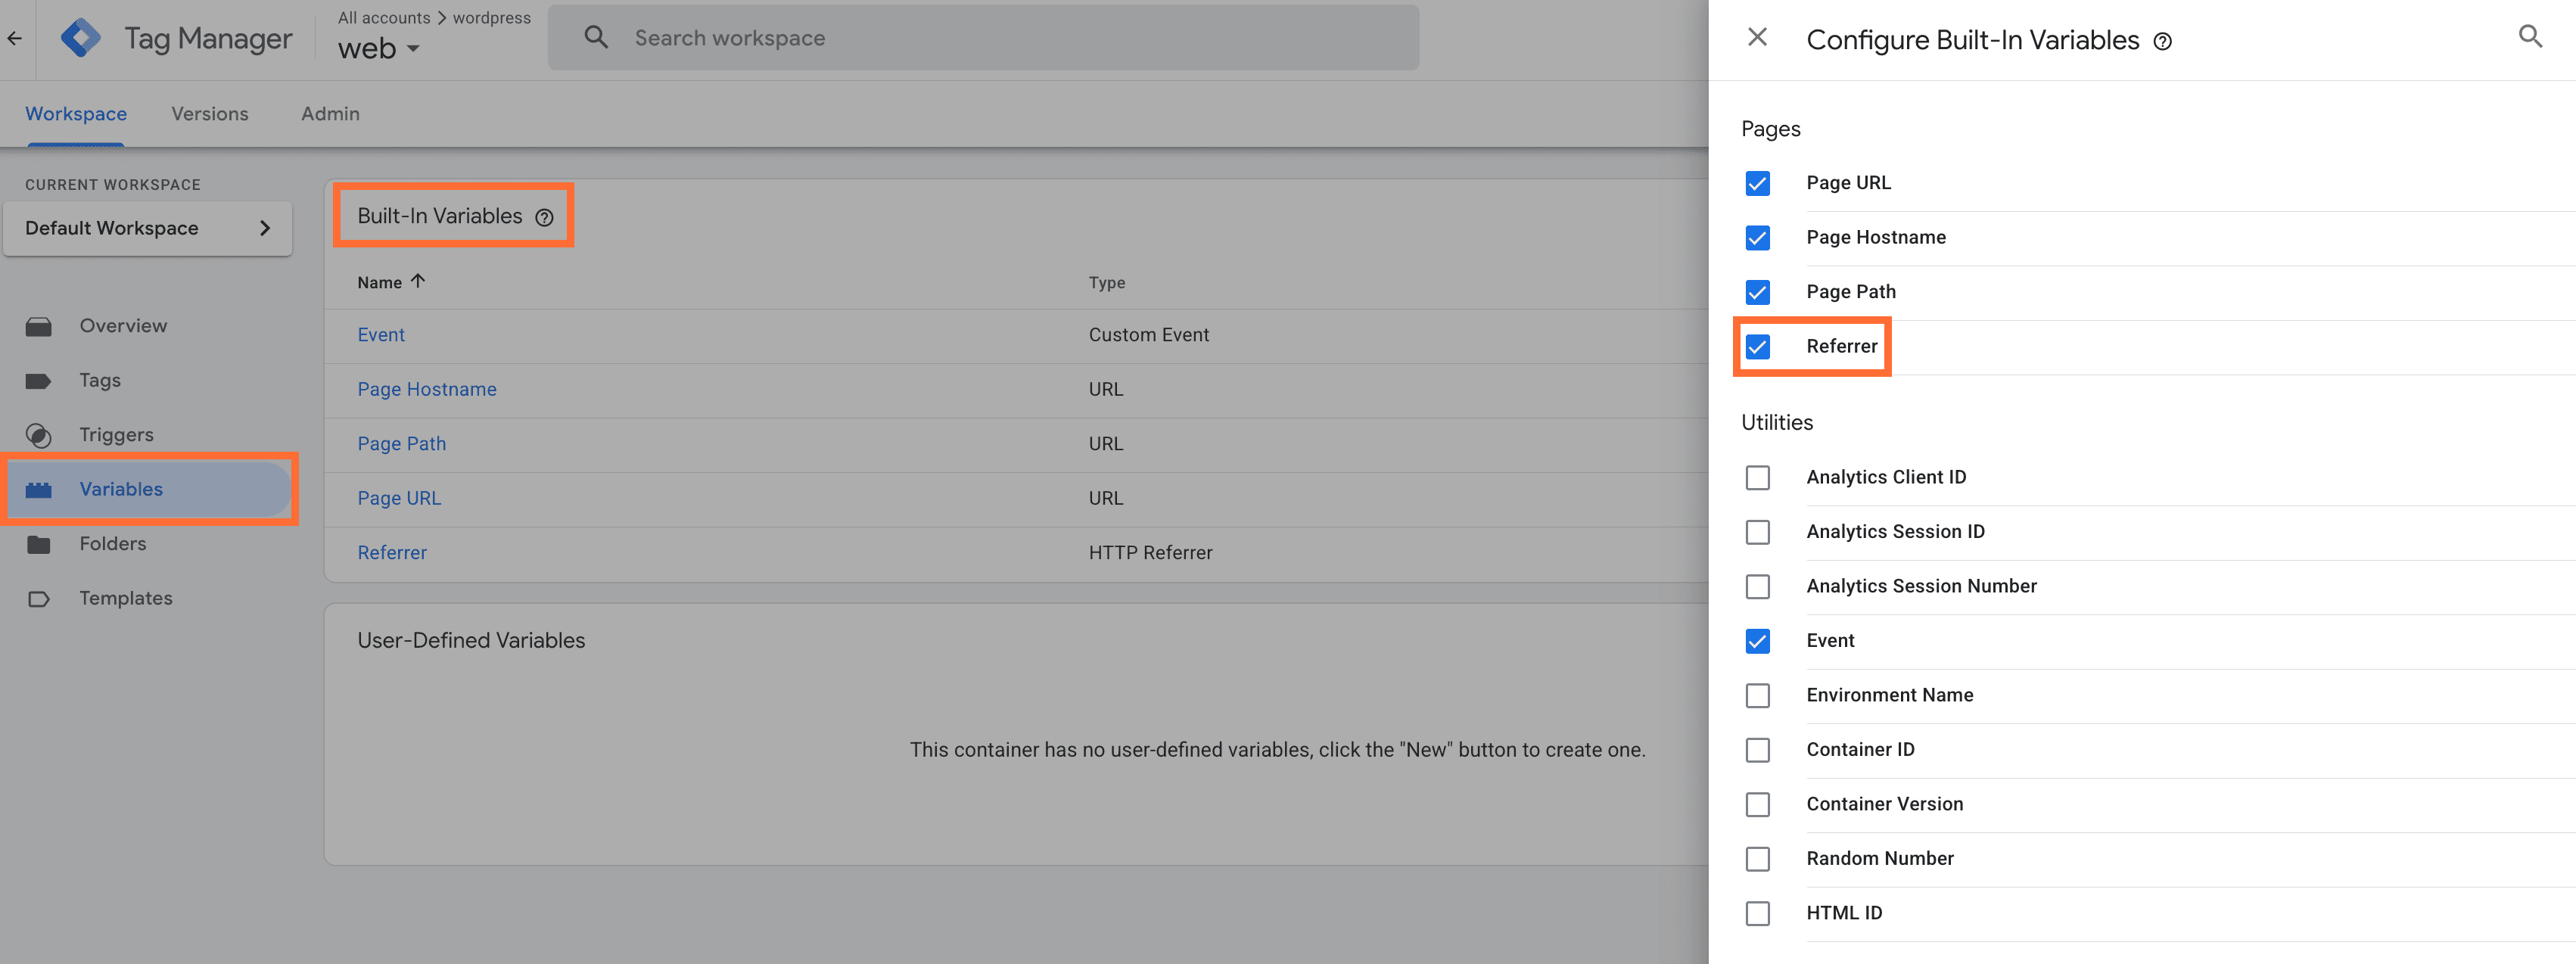Open the Triggers section

click(x=116, y=434)
